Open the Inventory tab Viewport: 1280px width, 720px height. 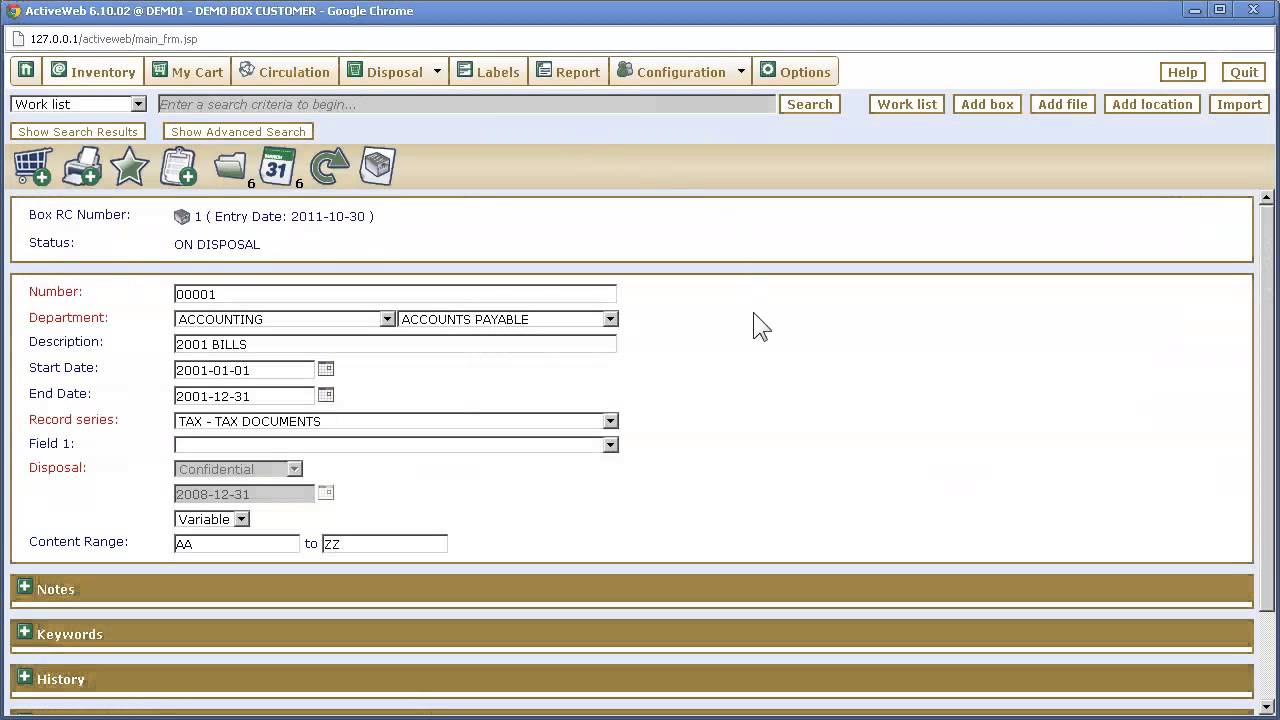click(93, 71)
